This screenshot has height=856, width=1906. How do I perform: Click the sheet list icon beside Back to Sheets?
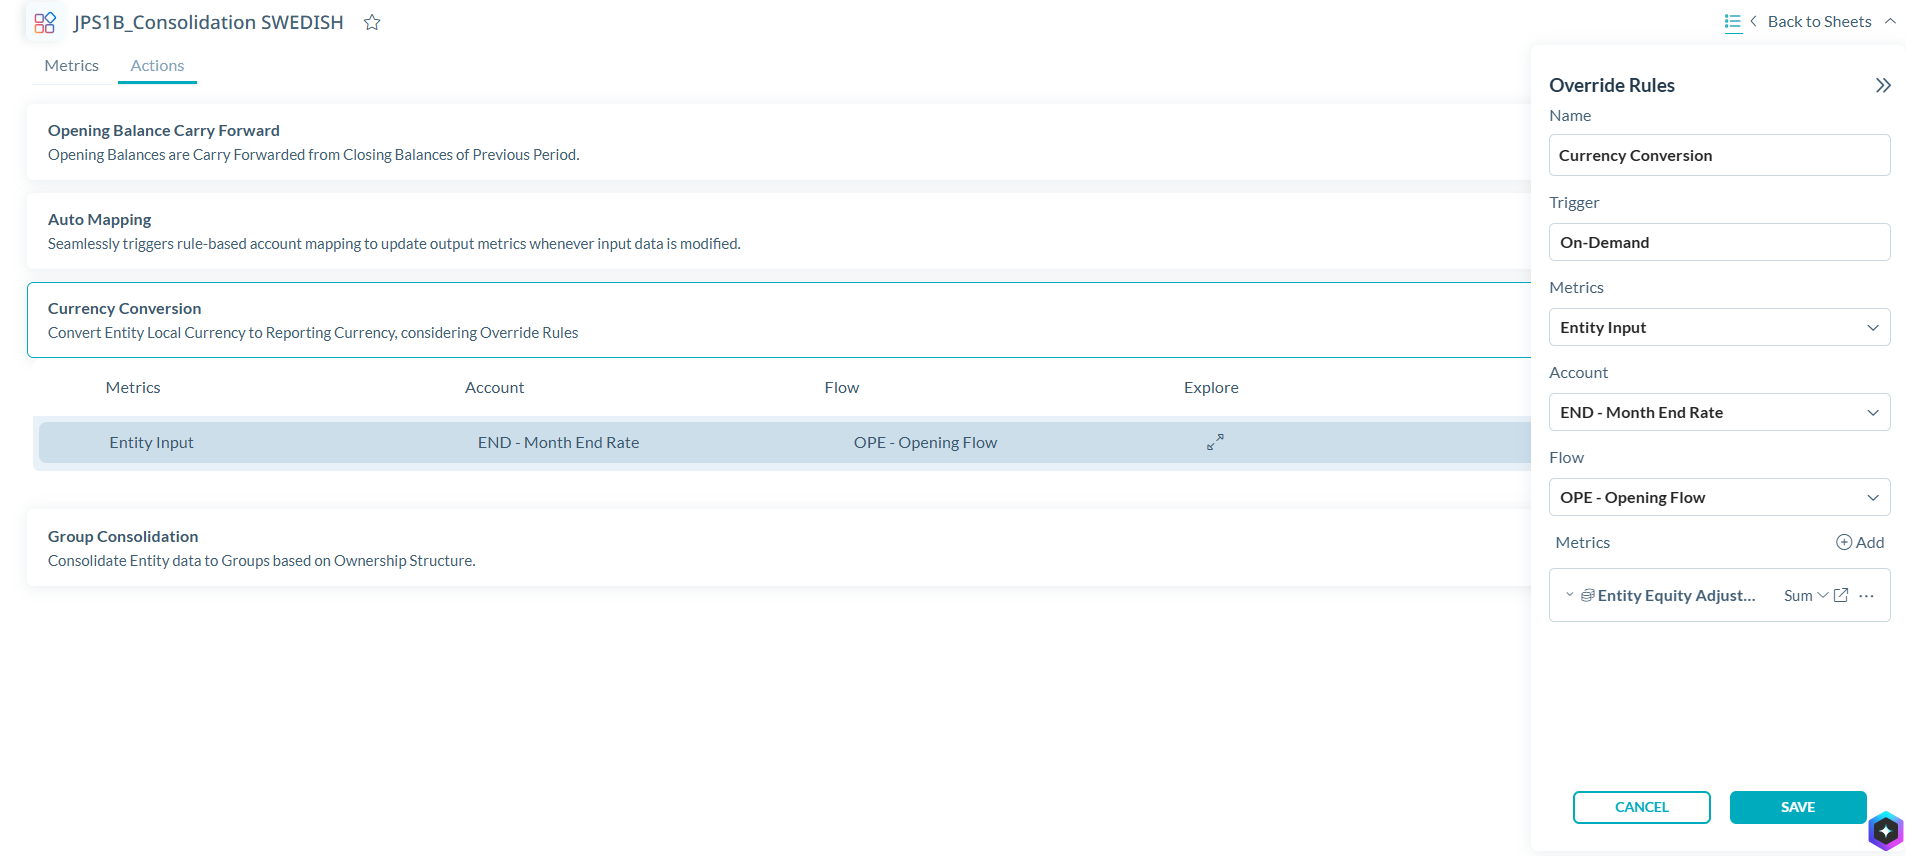point(1733,22)
